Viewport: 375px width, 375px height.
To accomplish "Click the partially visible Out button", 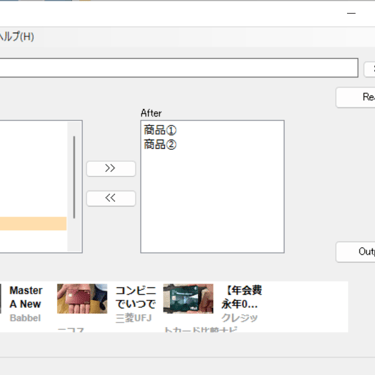I will (x=355, y=252).
